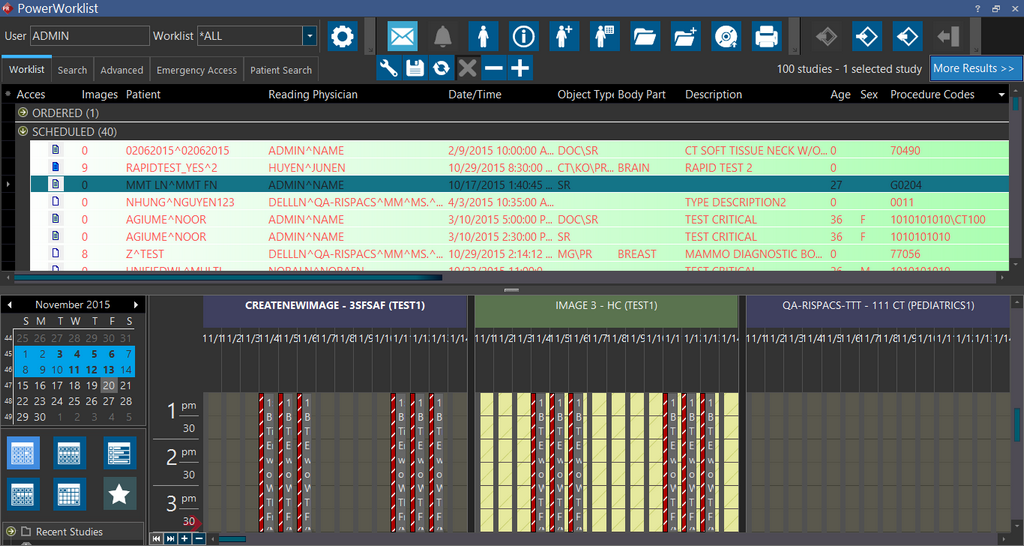This screenshot has height=546, width=1024.
Task: Switch to list-style schedule view icon
Action: point(120,452)
